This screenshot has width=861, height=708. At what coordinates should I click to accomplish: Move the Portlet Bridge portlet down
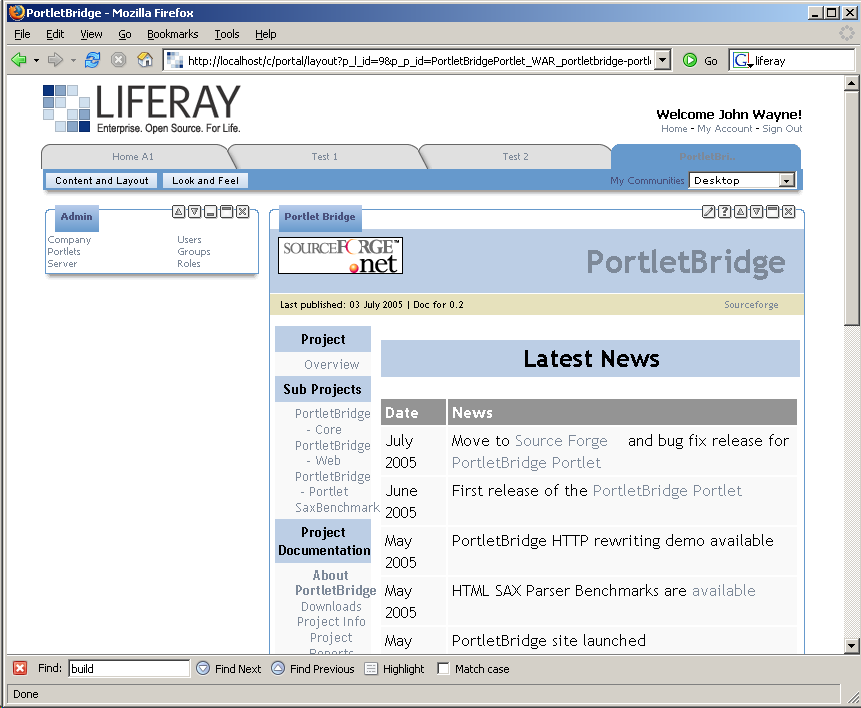(x=757, y=212)
